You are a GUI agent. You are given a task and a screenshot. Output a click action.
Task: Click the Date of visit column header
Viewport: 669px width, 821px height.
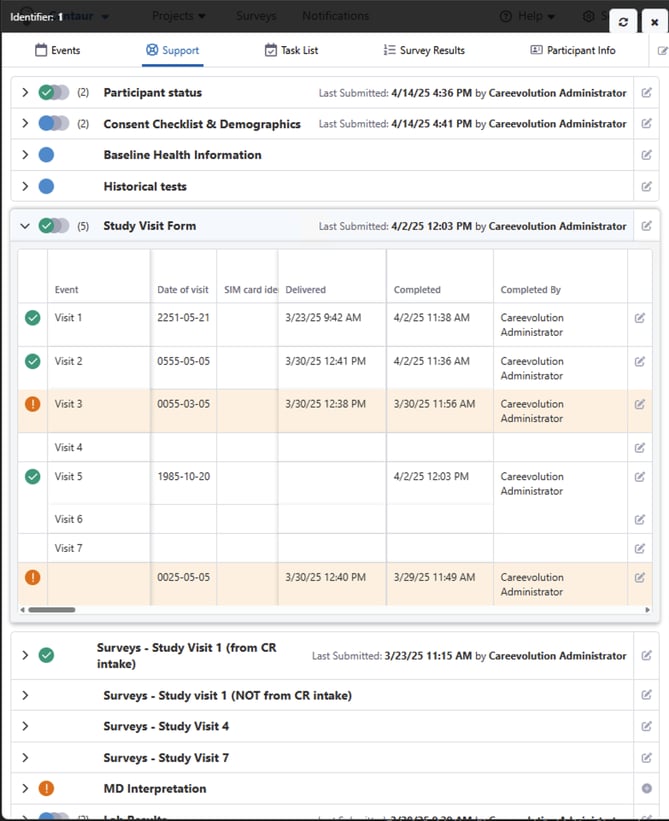click(x=183, y=290)
